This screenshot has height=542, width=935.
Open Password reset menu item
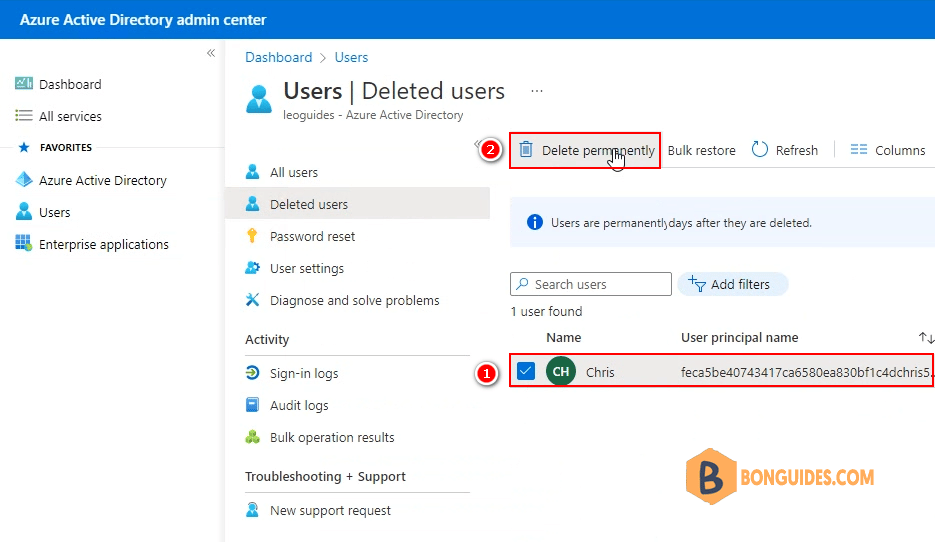point(312,237)
